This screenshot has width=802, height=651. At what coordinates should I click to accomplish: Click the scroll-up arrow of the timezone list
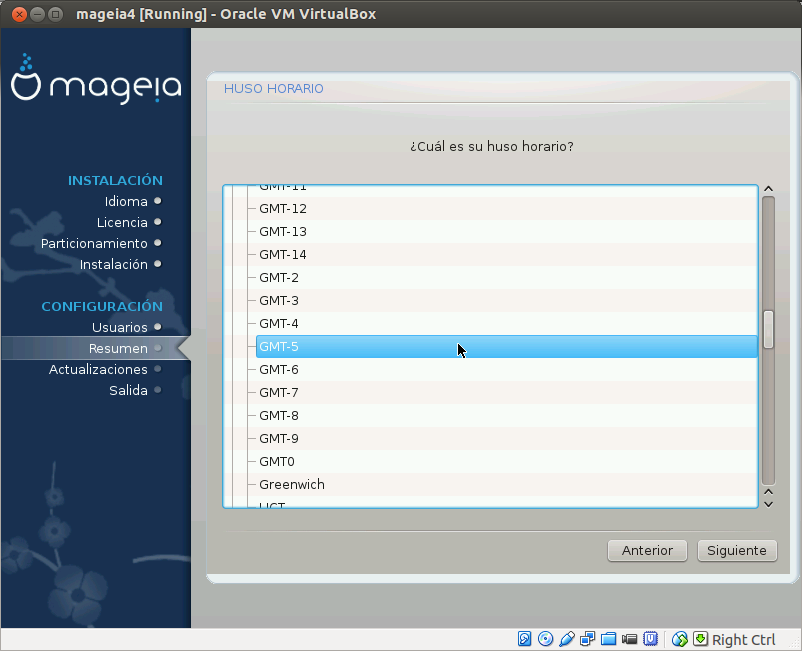[768, 188]
